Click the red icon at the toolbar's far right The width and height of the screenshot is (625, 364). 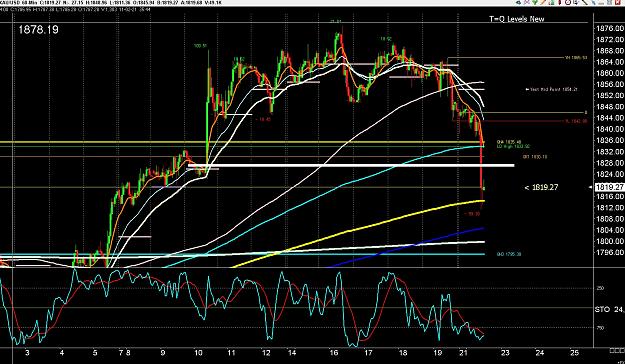point(617,2)
